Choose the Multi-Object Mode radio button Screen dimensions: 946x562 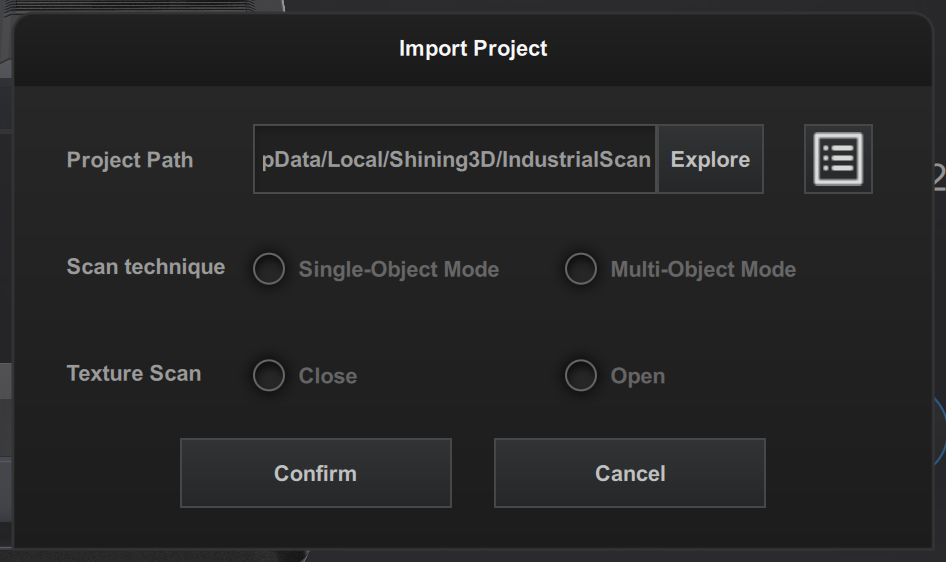(581, 269)
